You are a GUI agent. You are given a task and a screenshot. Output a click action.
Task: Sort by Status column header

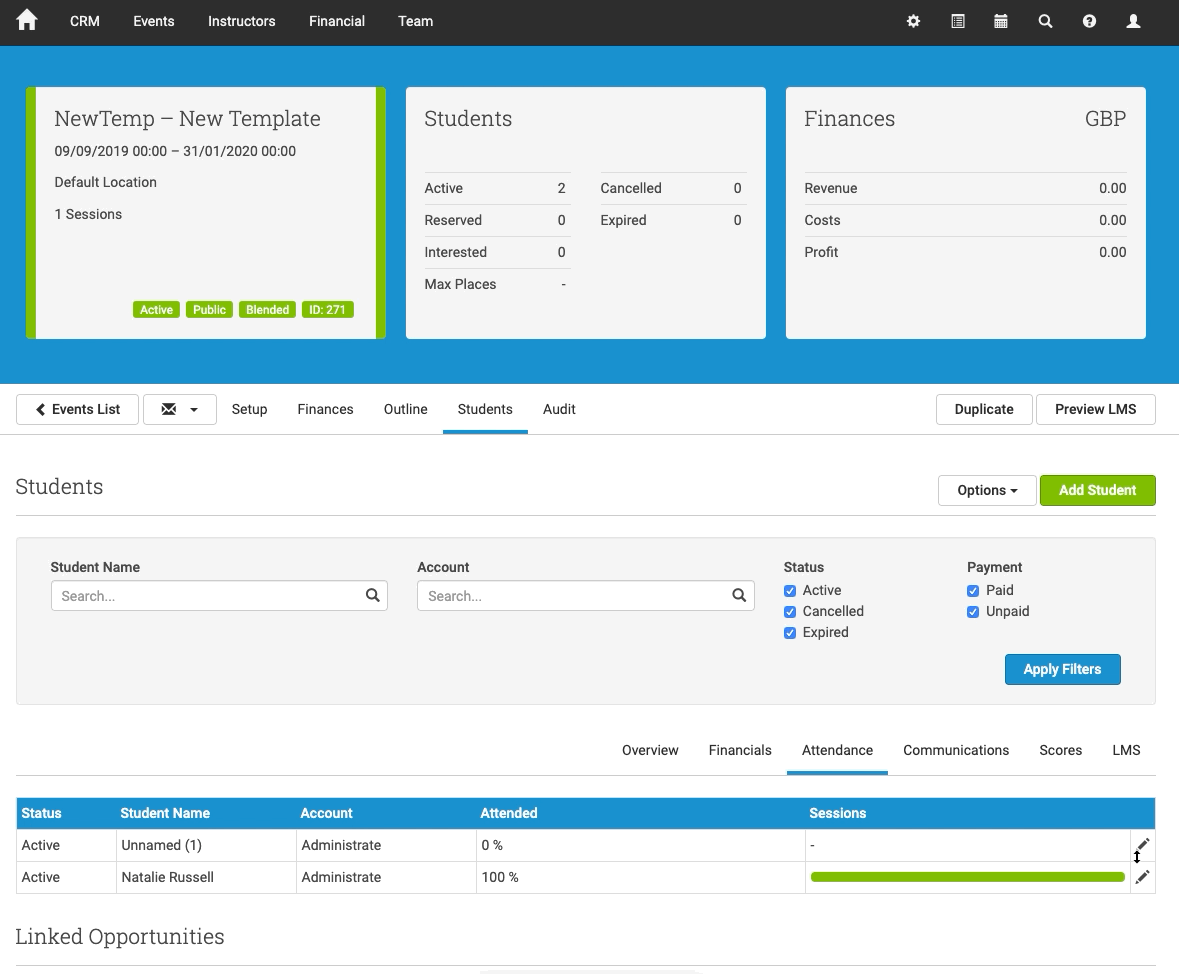[x=41, y=813]
